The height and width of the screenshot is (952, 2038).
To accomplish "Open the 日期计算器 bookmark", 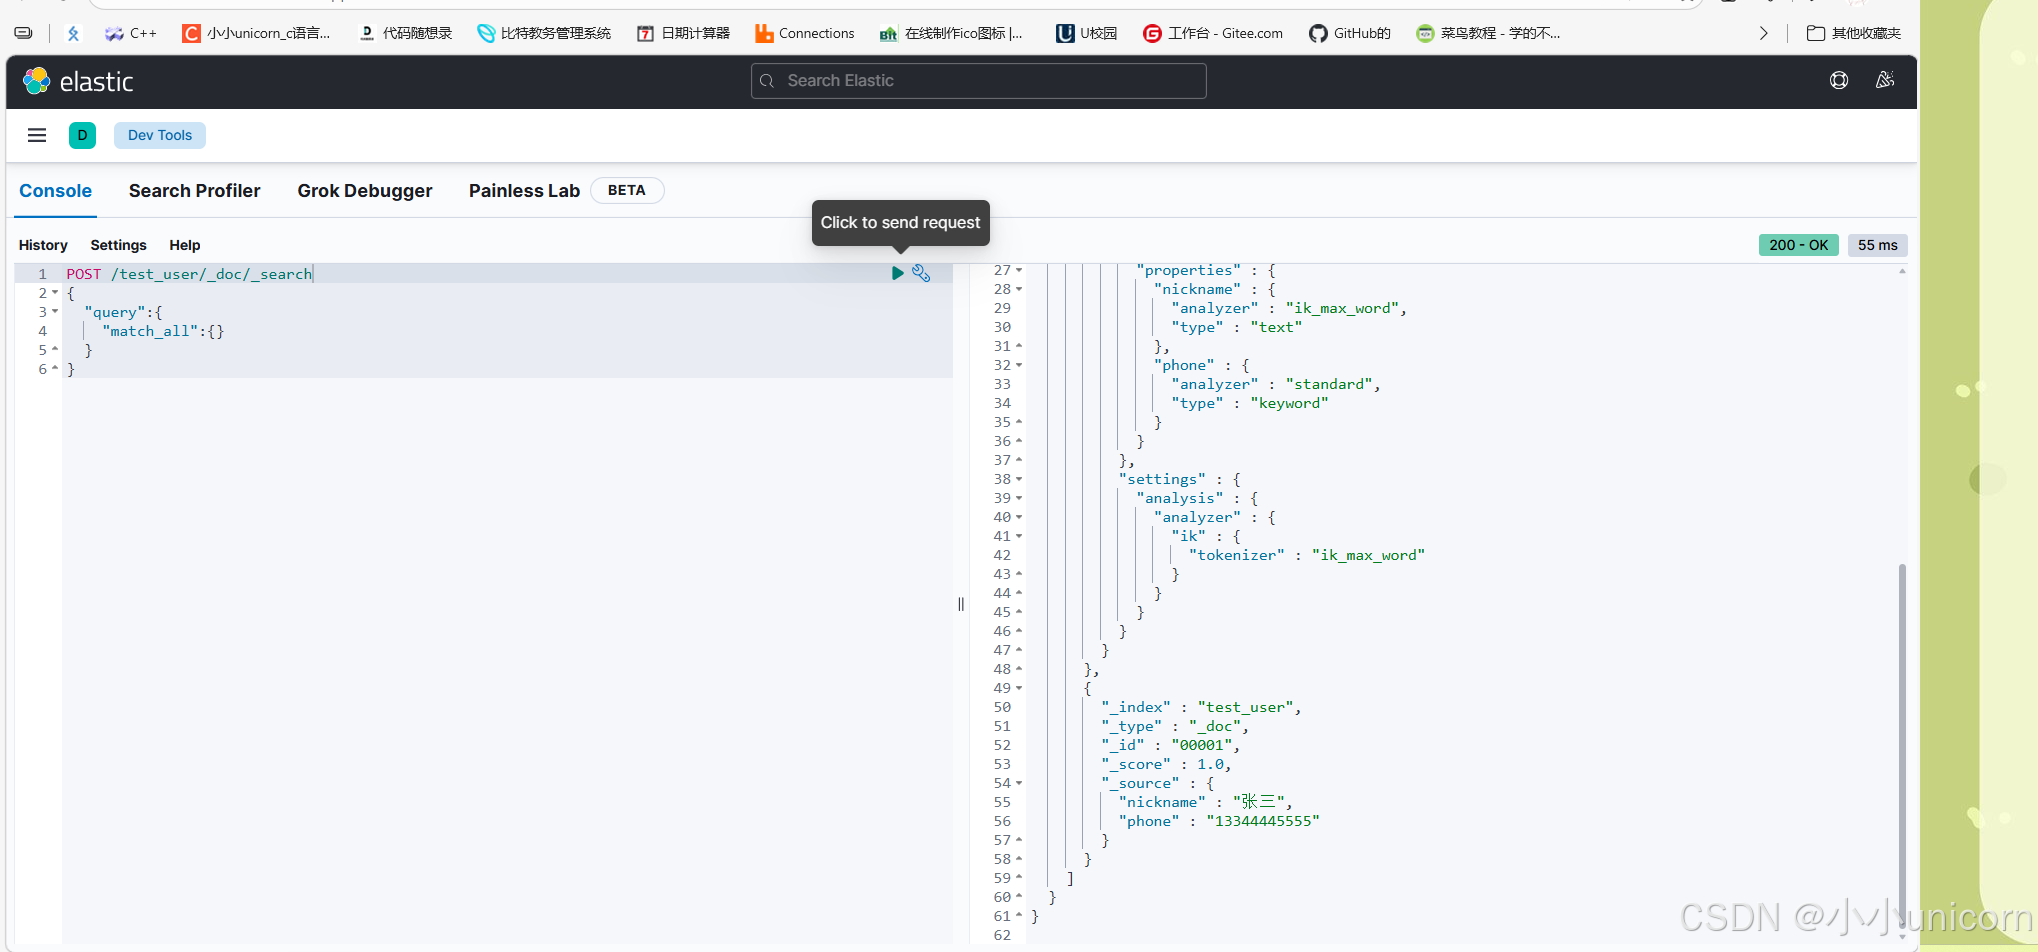I will (684, 33).
